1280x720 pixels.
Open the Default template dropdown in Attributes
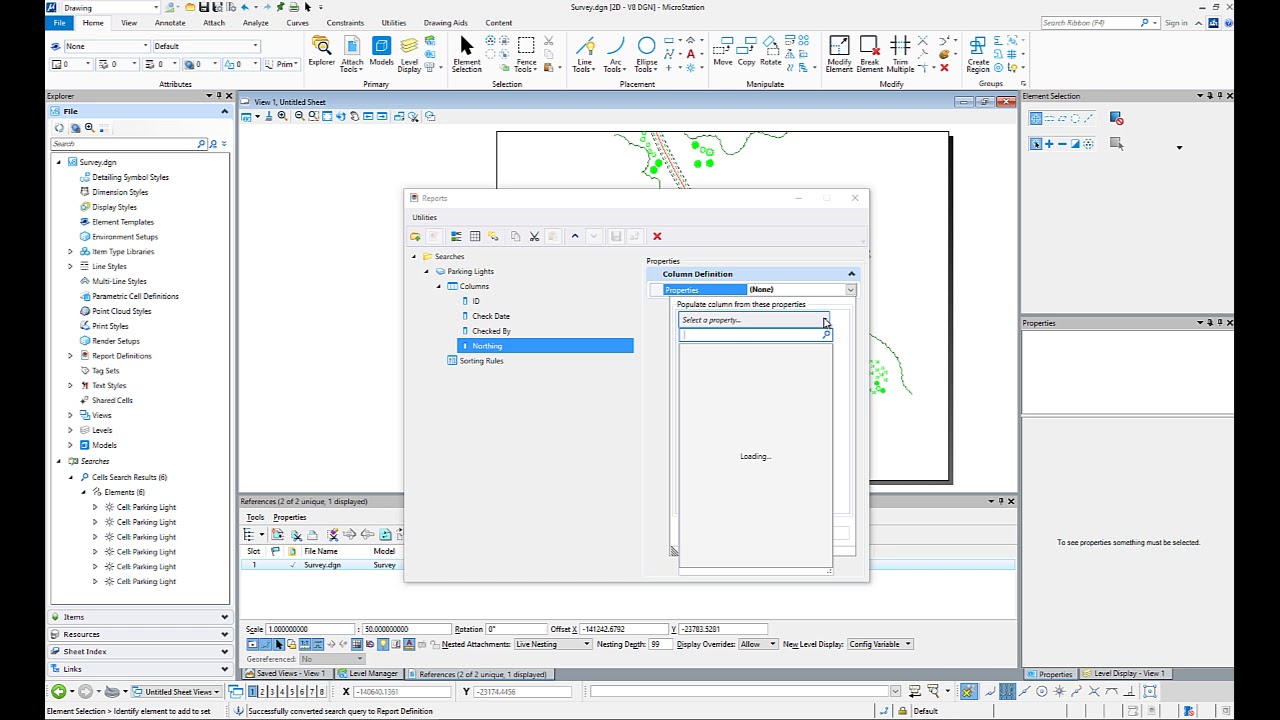(x=206, y=46)
